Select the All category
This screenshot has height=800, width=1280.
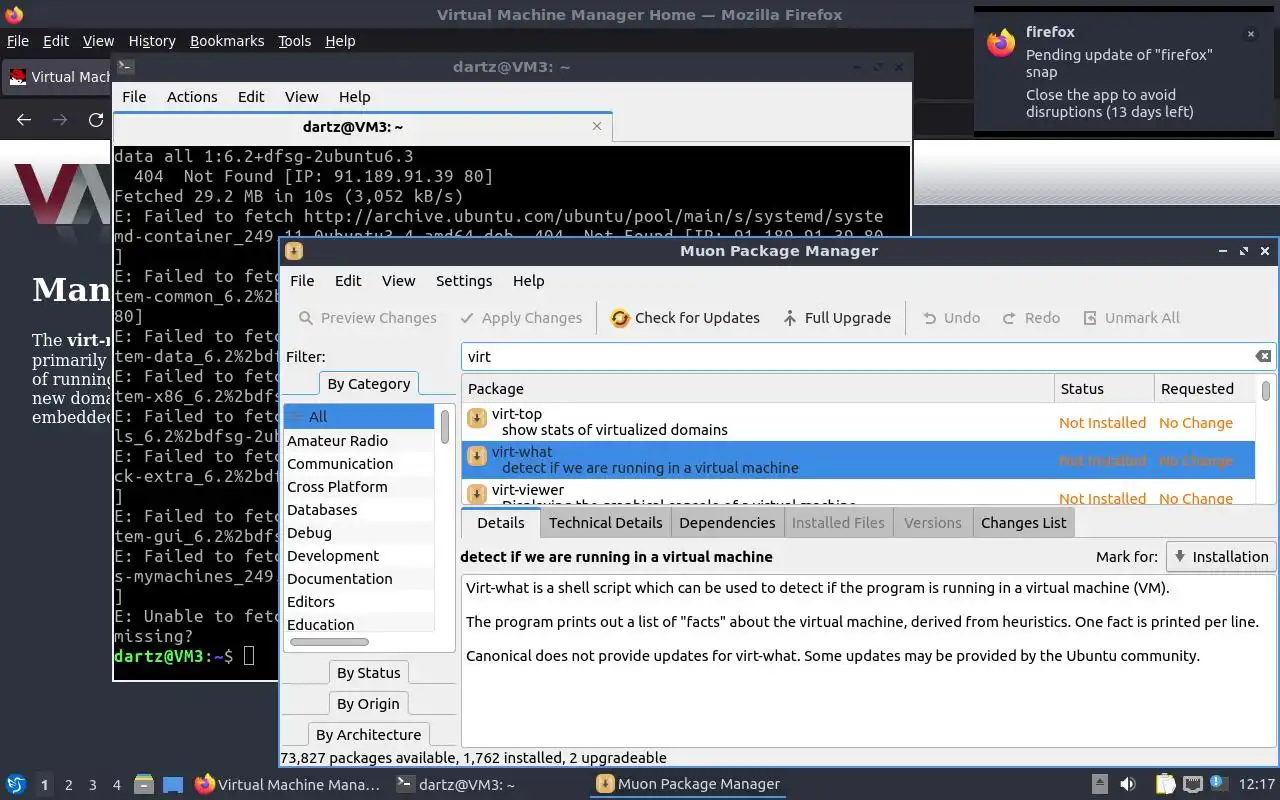[x=359, y=417]
